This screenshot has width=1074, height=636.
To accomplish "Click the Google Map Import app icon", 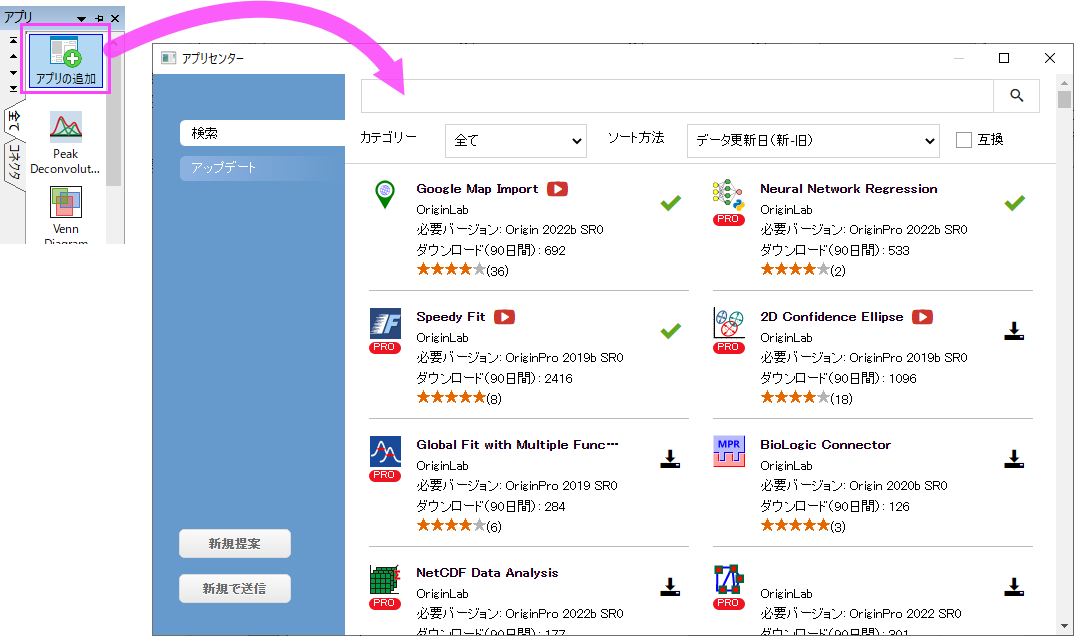I will [385, 194].
